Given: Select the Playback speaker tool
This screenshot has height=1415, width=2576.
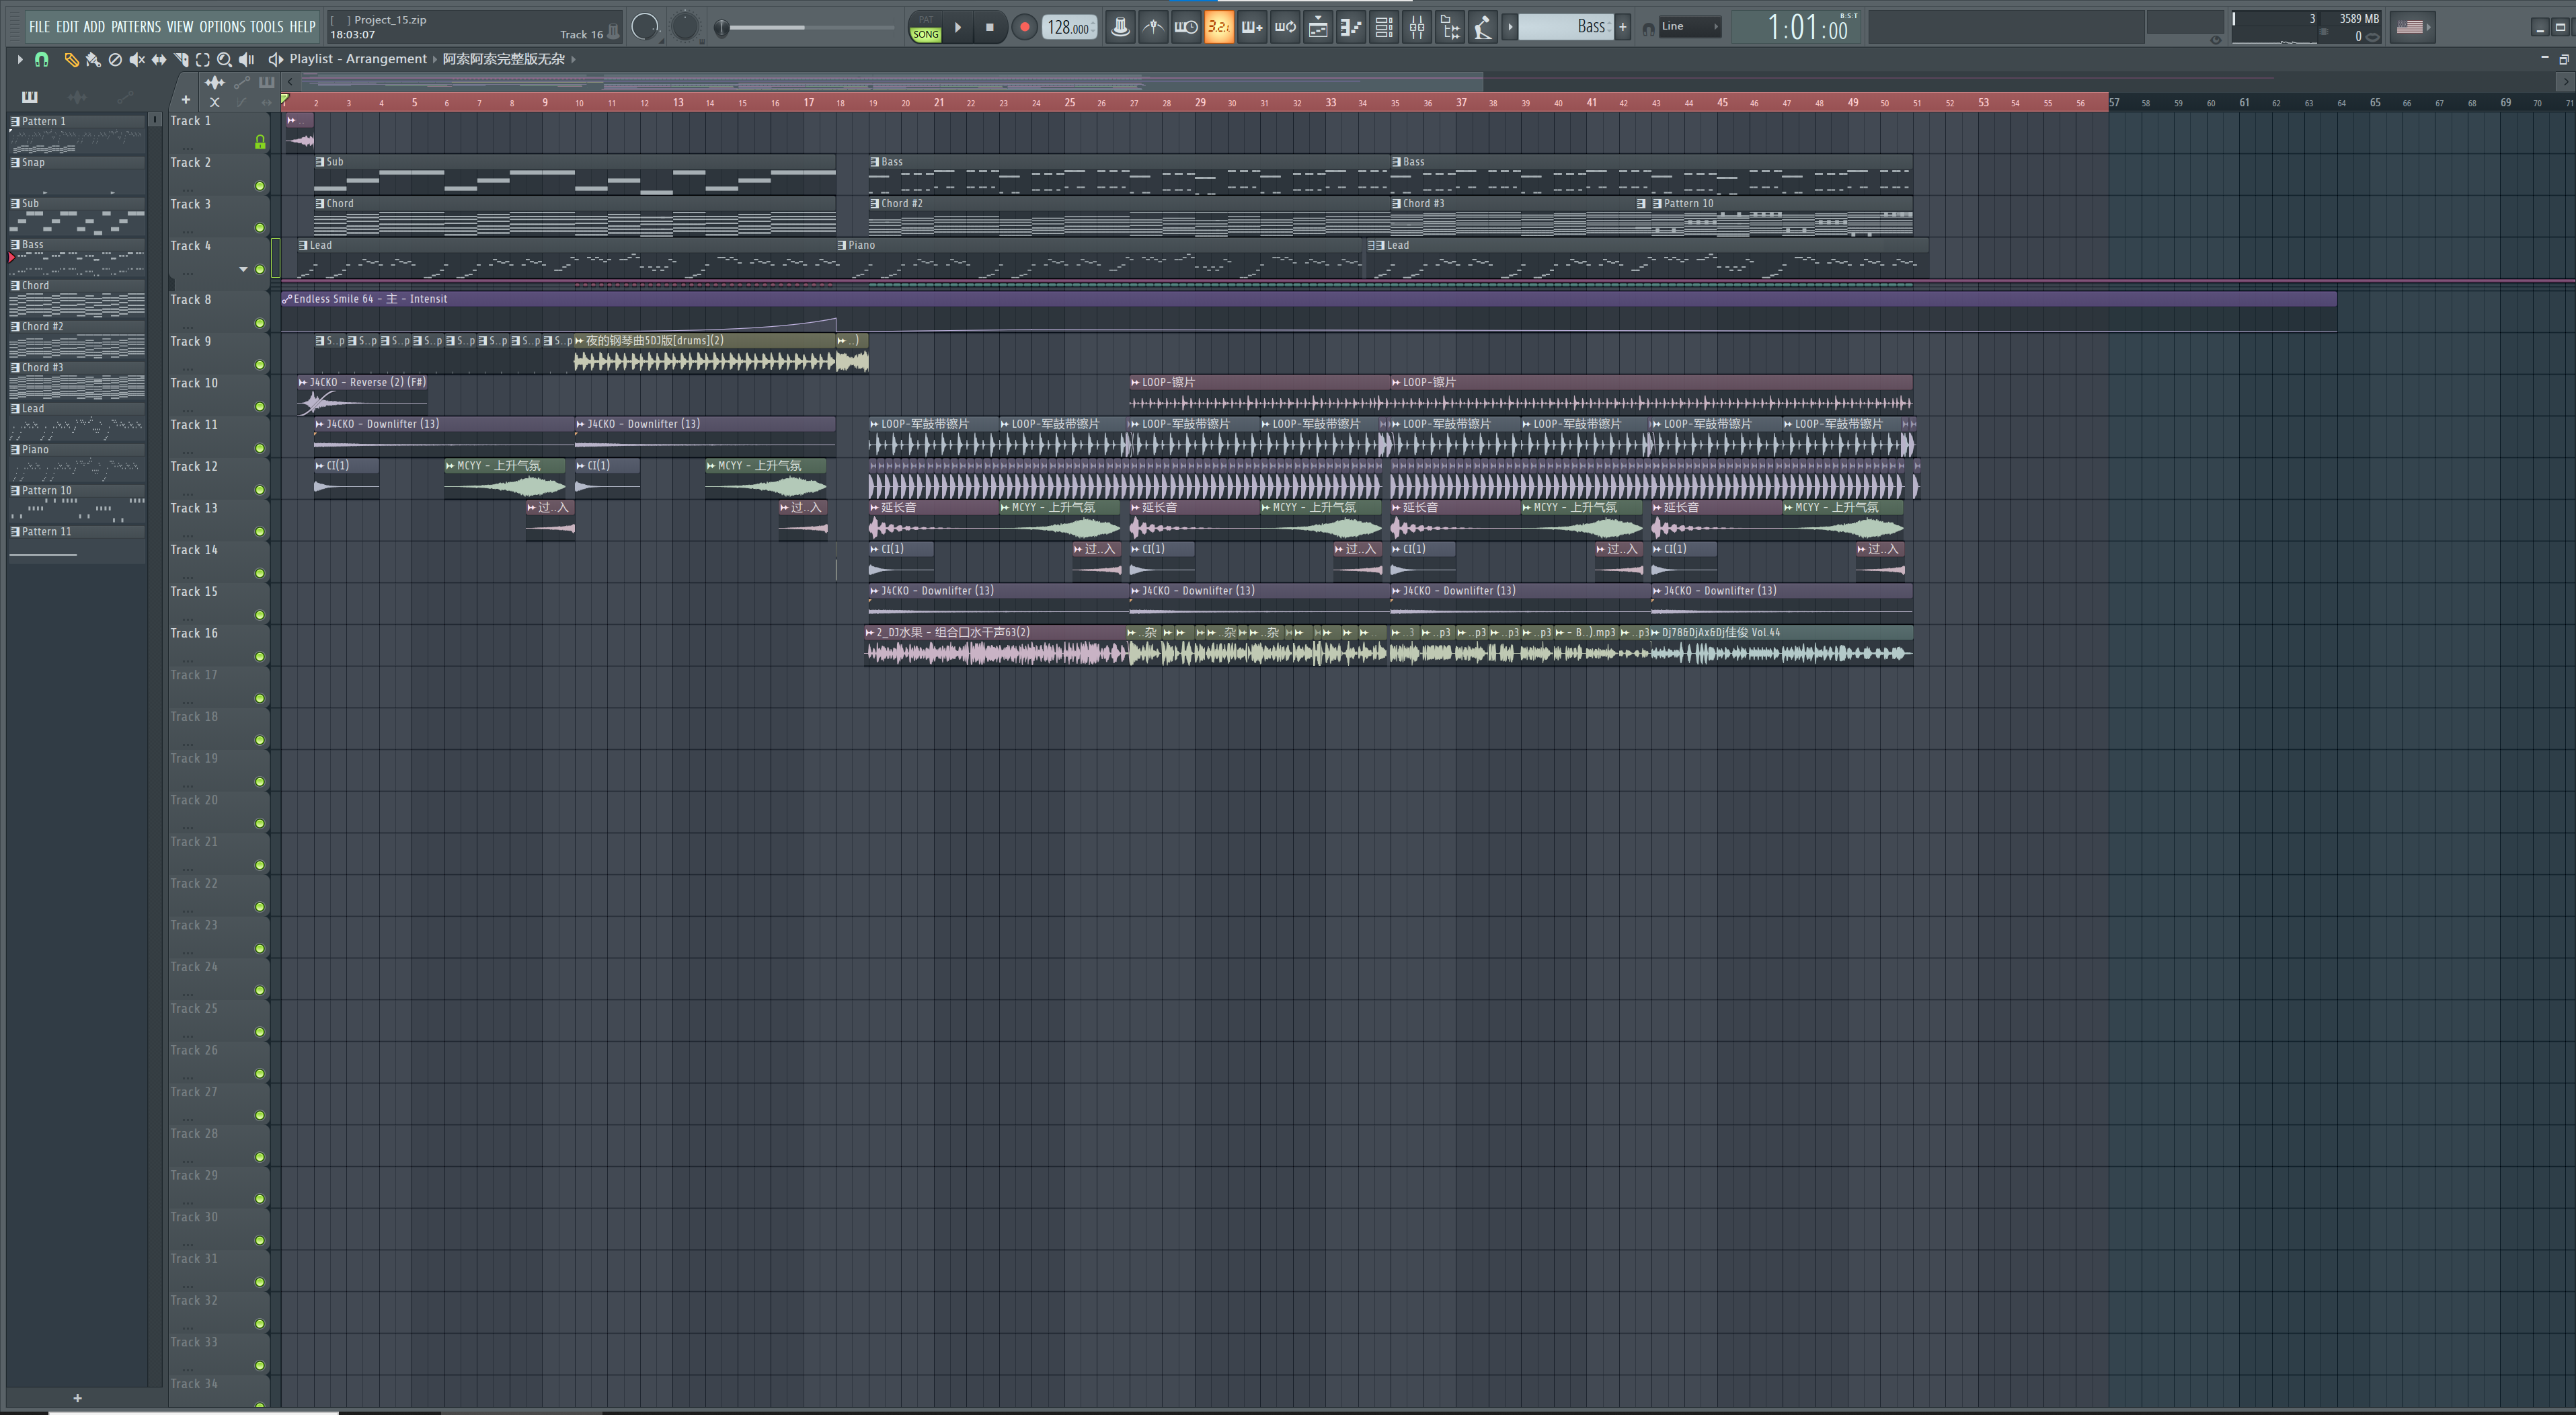Looking at the screenshot, I should pos(247,60).
